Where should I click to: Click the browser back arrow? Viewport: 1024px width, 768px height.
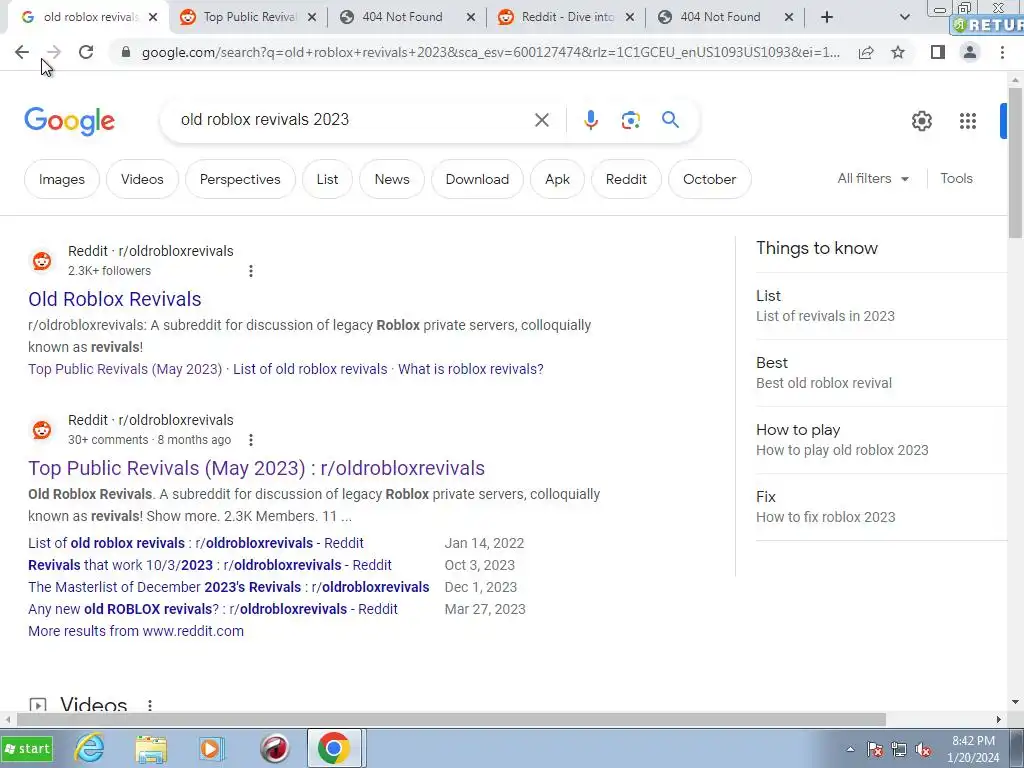22,52
